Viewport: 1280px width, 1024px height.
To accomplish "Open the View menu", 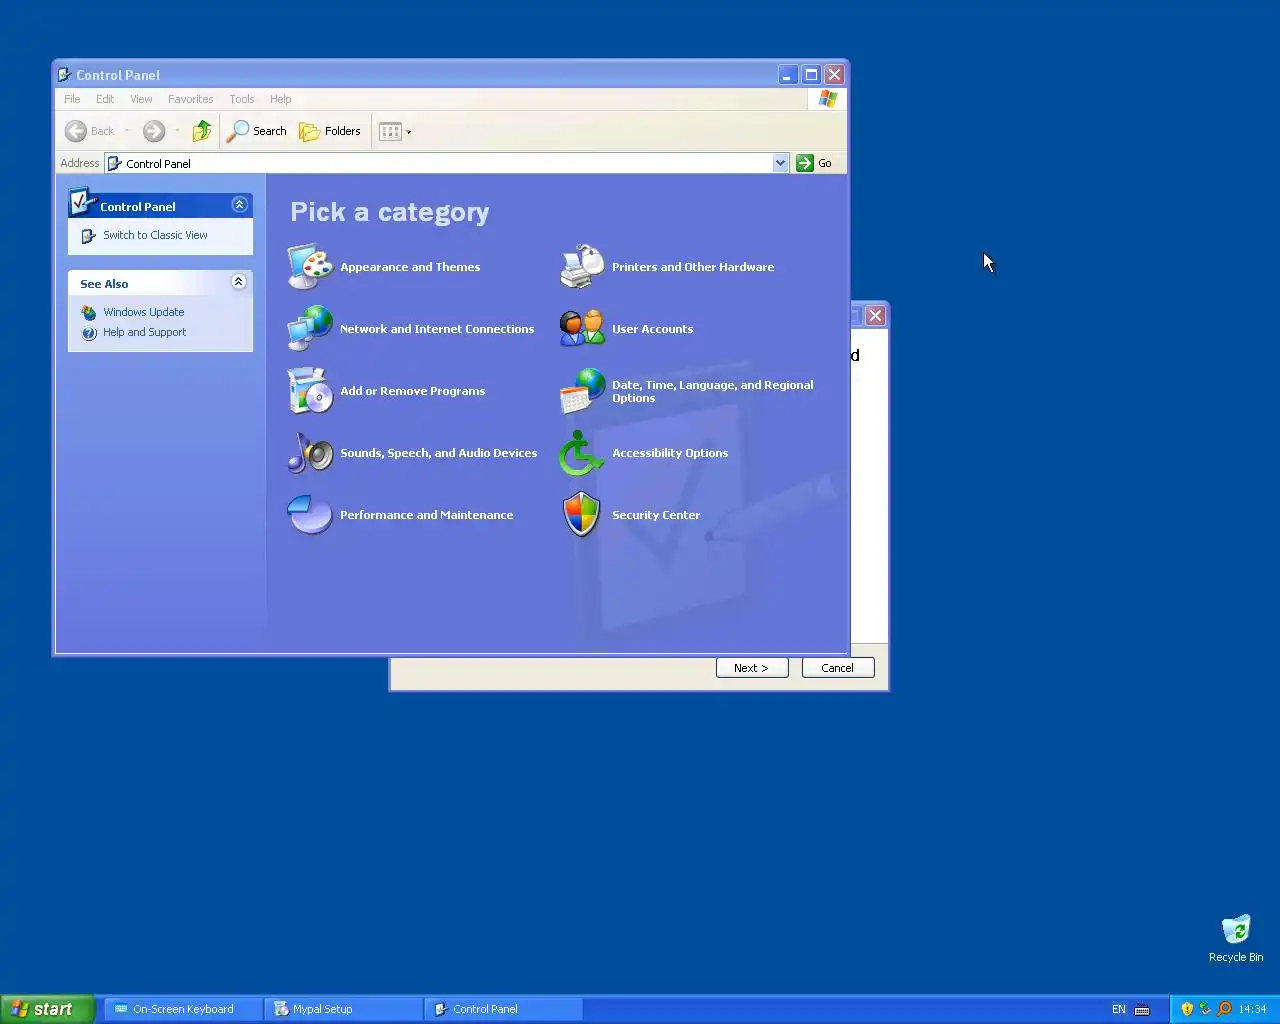I will pyautogui.click(x=141, y=99).
